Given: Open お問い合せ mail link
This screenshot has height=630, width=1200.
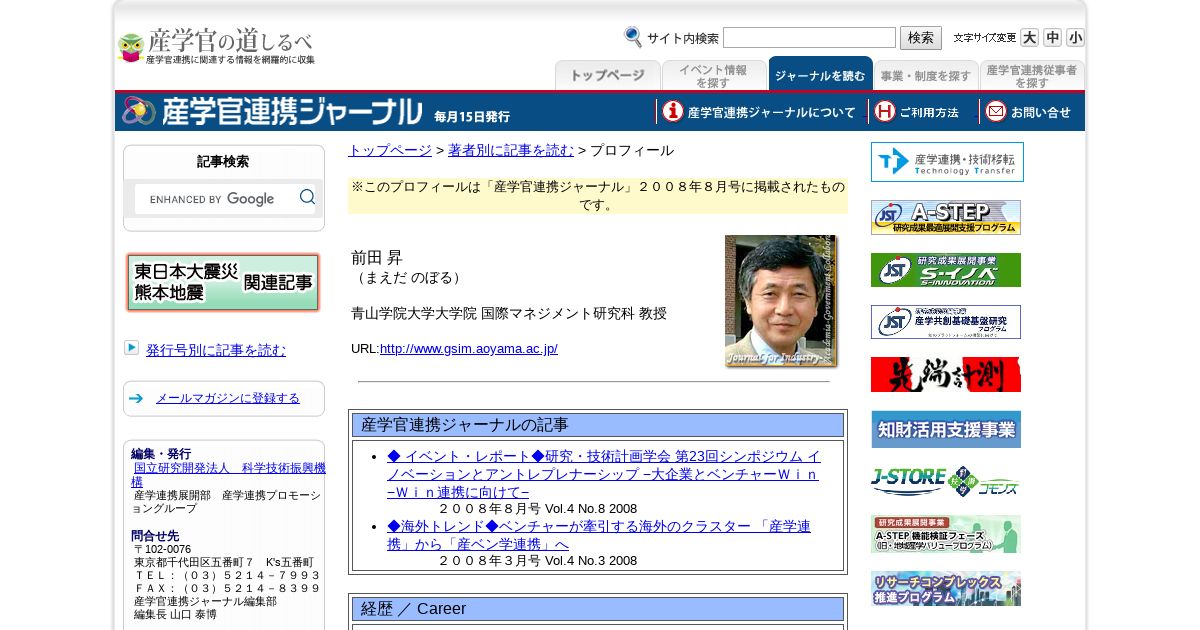Looking at the screenshot, I should (1028, 112).
